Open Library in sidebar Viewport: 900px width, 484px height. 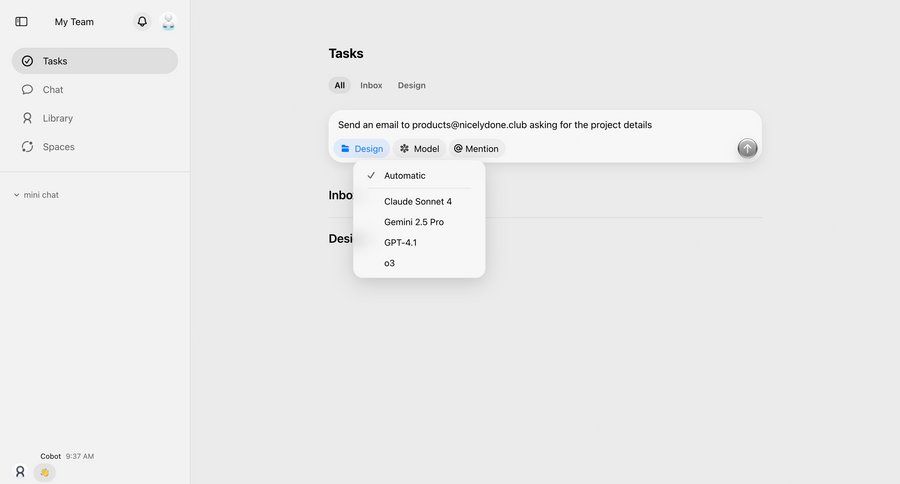point(95,118)
